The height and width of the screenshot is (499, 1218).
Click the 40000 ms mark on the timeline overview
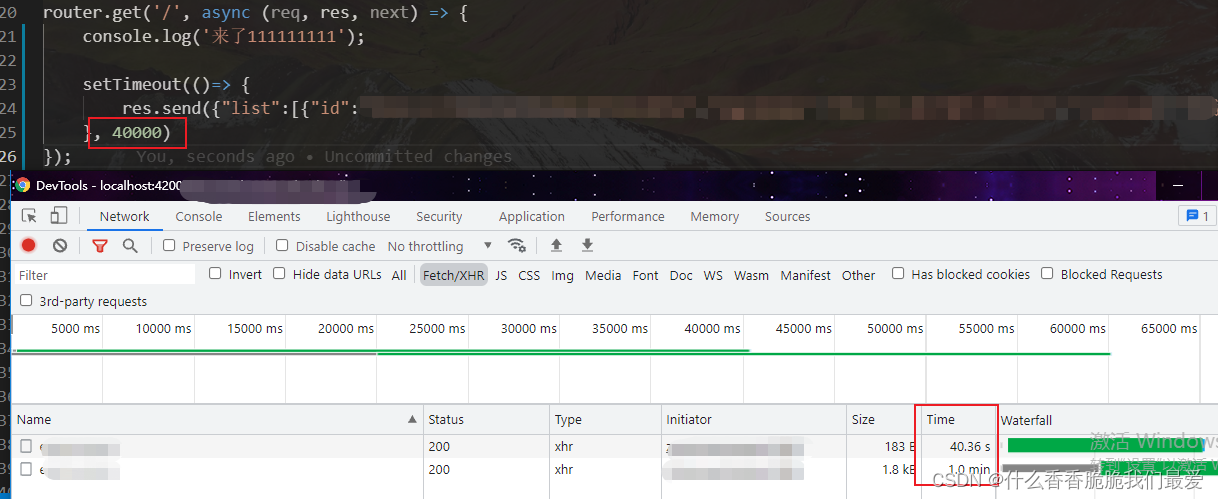coord(712,329)
